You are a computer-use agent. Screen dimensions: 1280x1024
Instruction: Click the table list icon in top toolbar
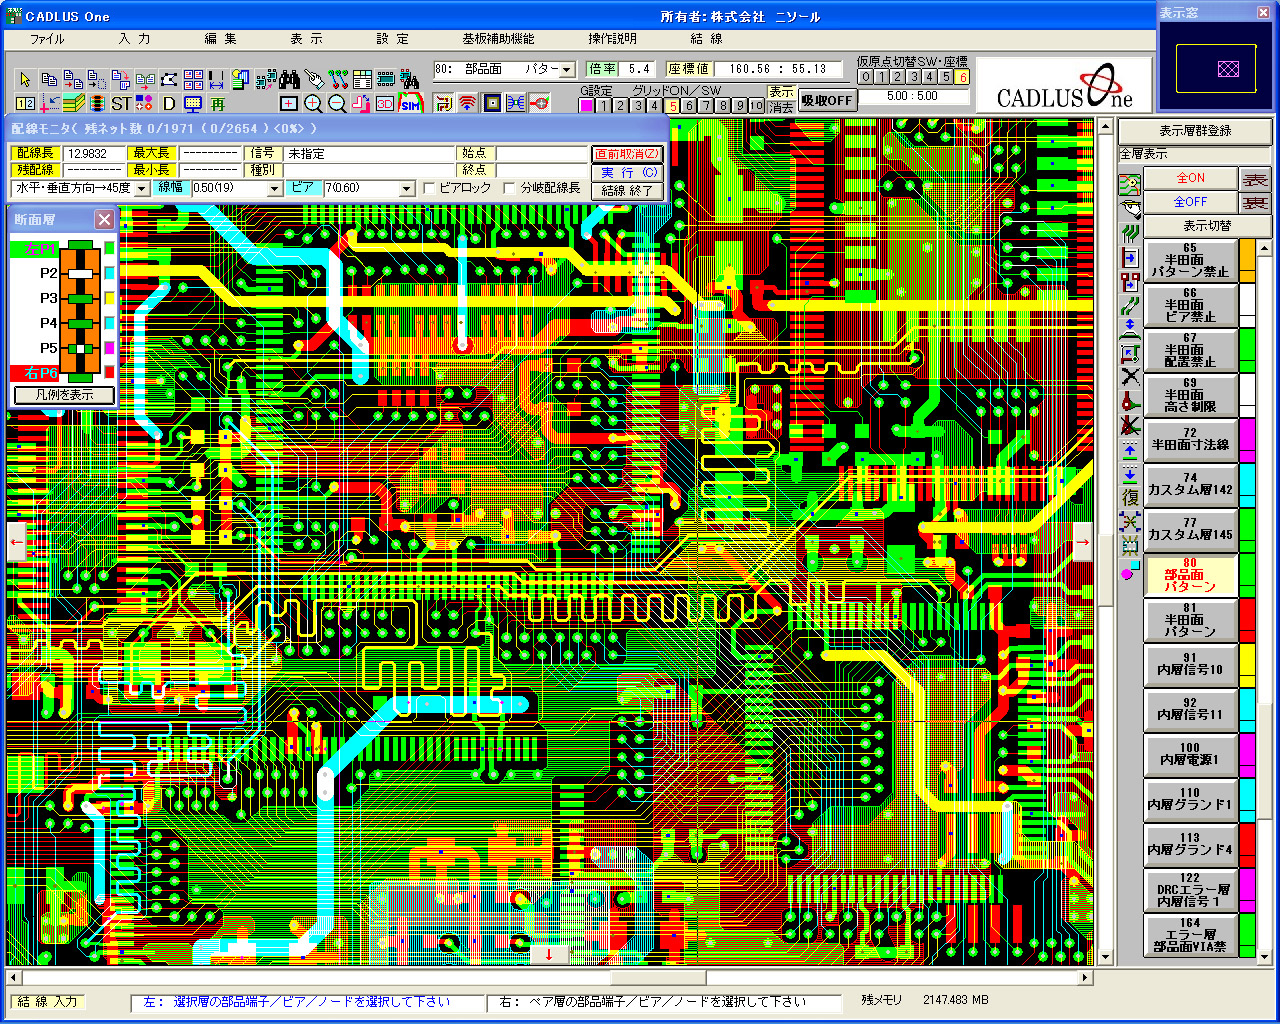(x=362, y=80)
